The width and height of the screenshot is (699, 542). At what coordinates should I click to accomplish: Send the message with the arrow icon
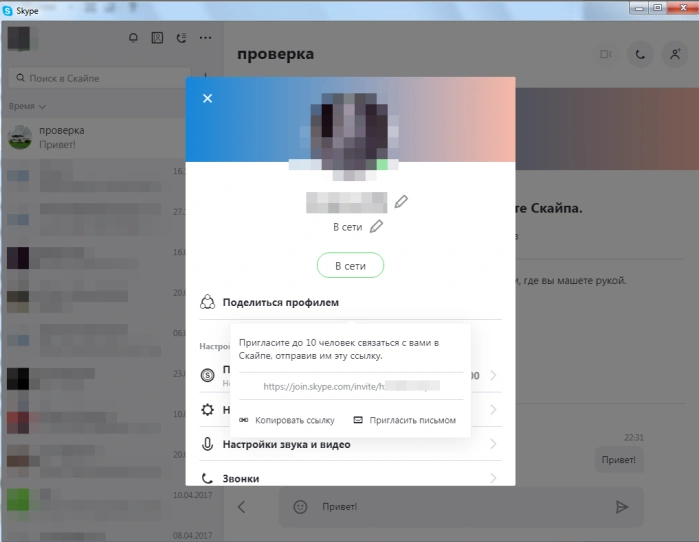[622, 507]
